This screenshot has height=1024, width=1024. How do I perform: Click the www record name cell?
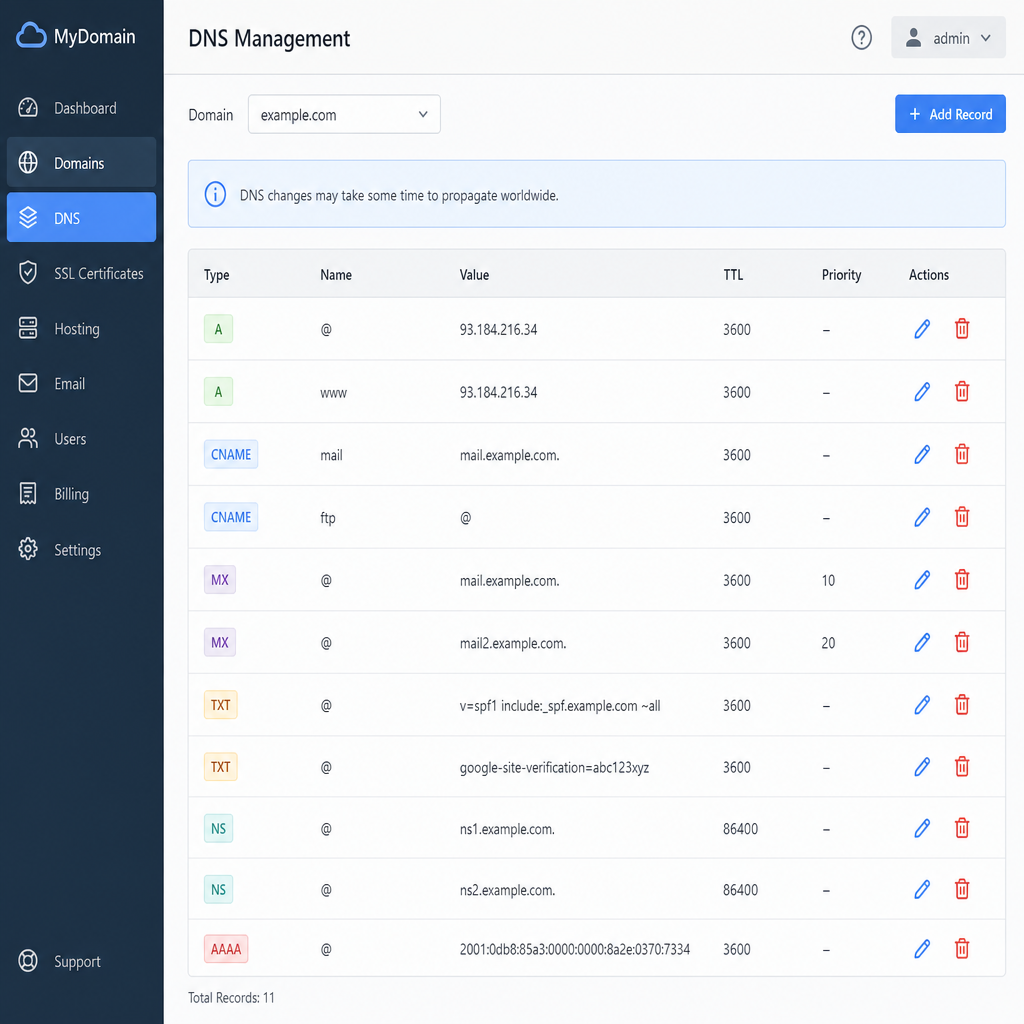point(333,392)
